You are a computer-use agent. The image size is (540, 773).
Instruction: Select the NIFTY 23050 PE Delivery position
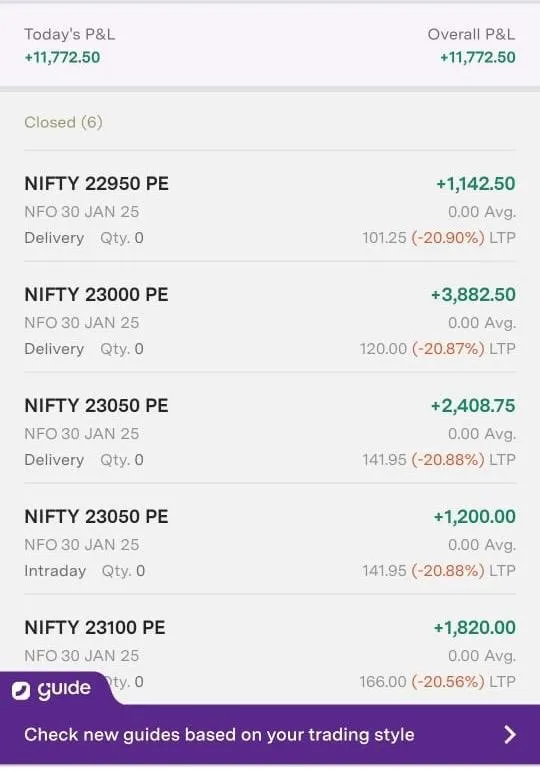270,432
